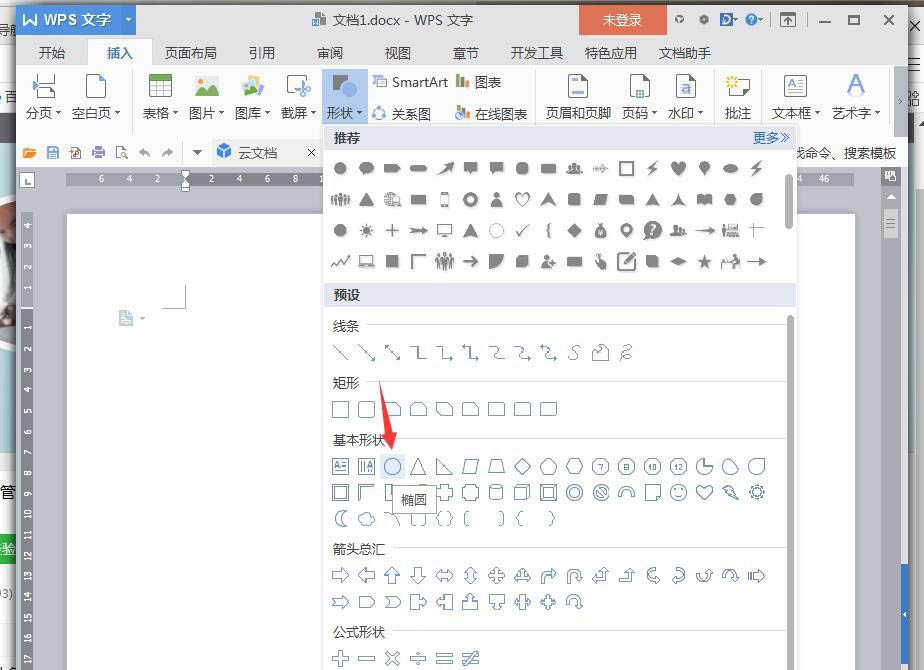924x670 pixels.
Task: Select the plain rectangle under 矩形
Action: (341, 409)
